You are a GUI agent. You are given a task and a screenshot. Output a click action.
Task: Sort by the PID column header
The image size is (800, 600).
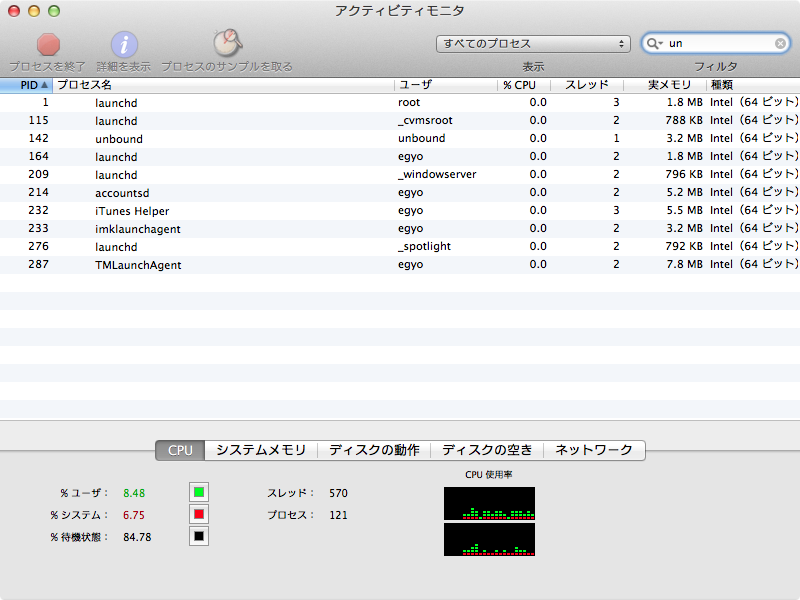pos(27,85)
